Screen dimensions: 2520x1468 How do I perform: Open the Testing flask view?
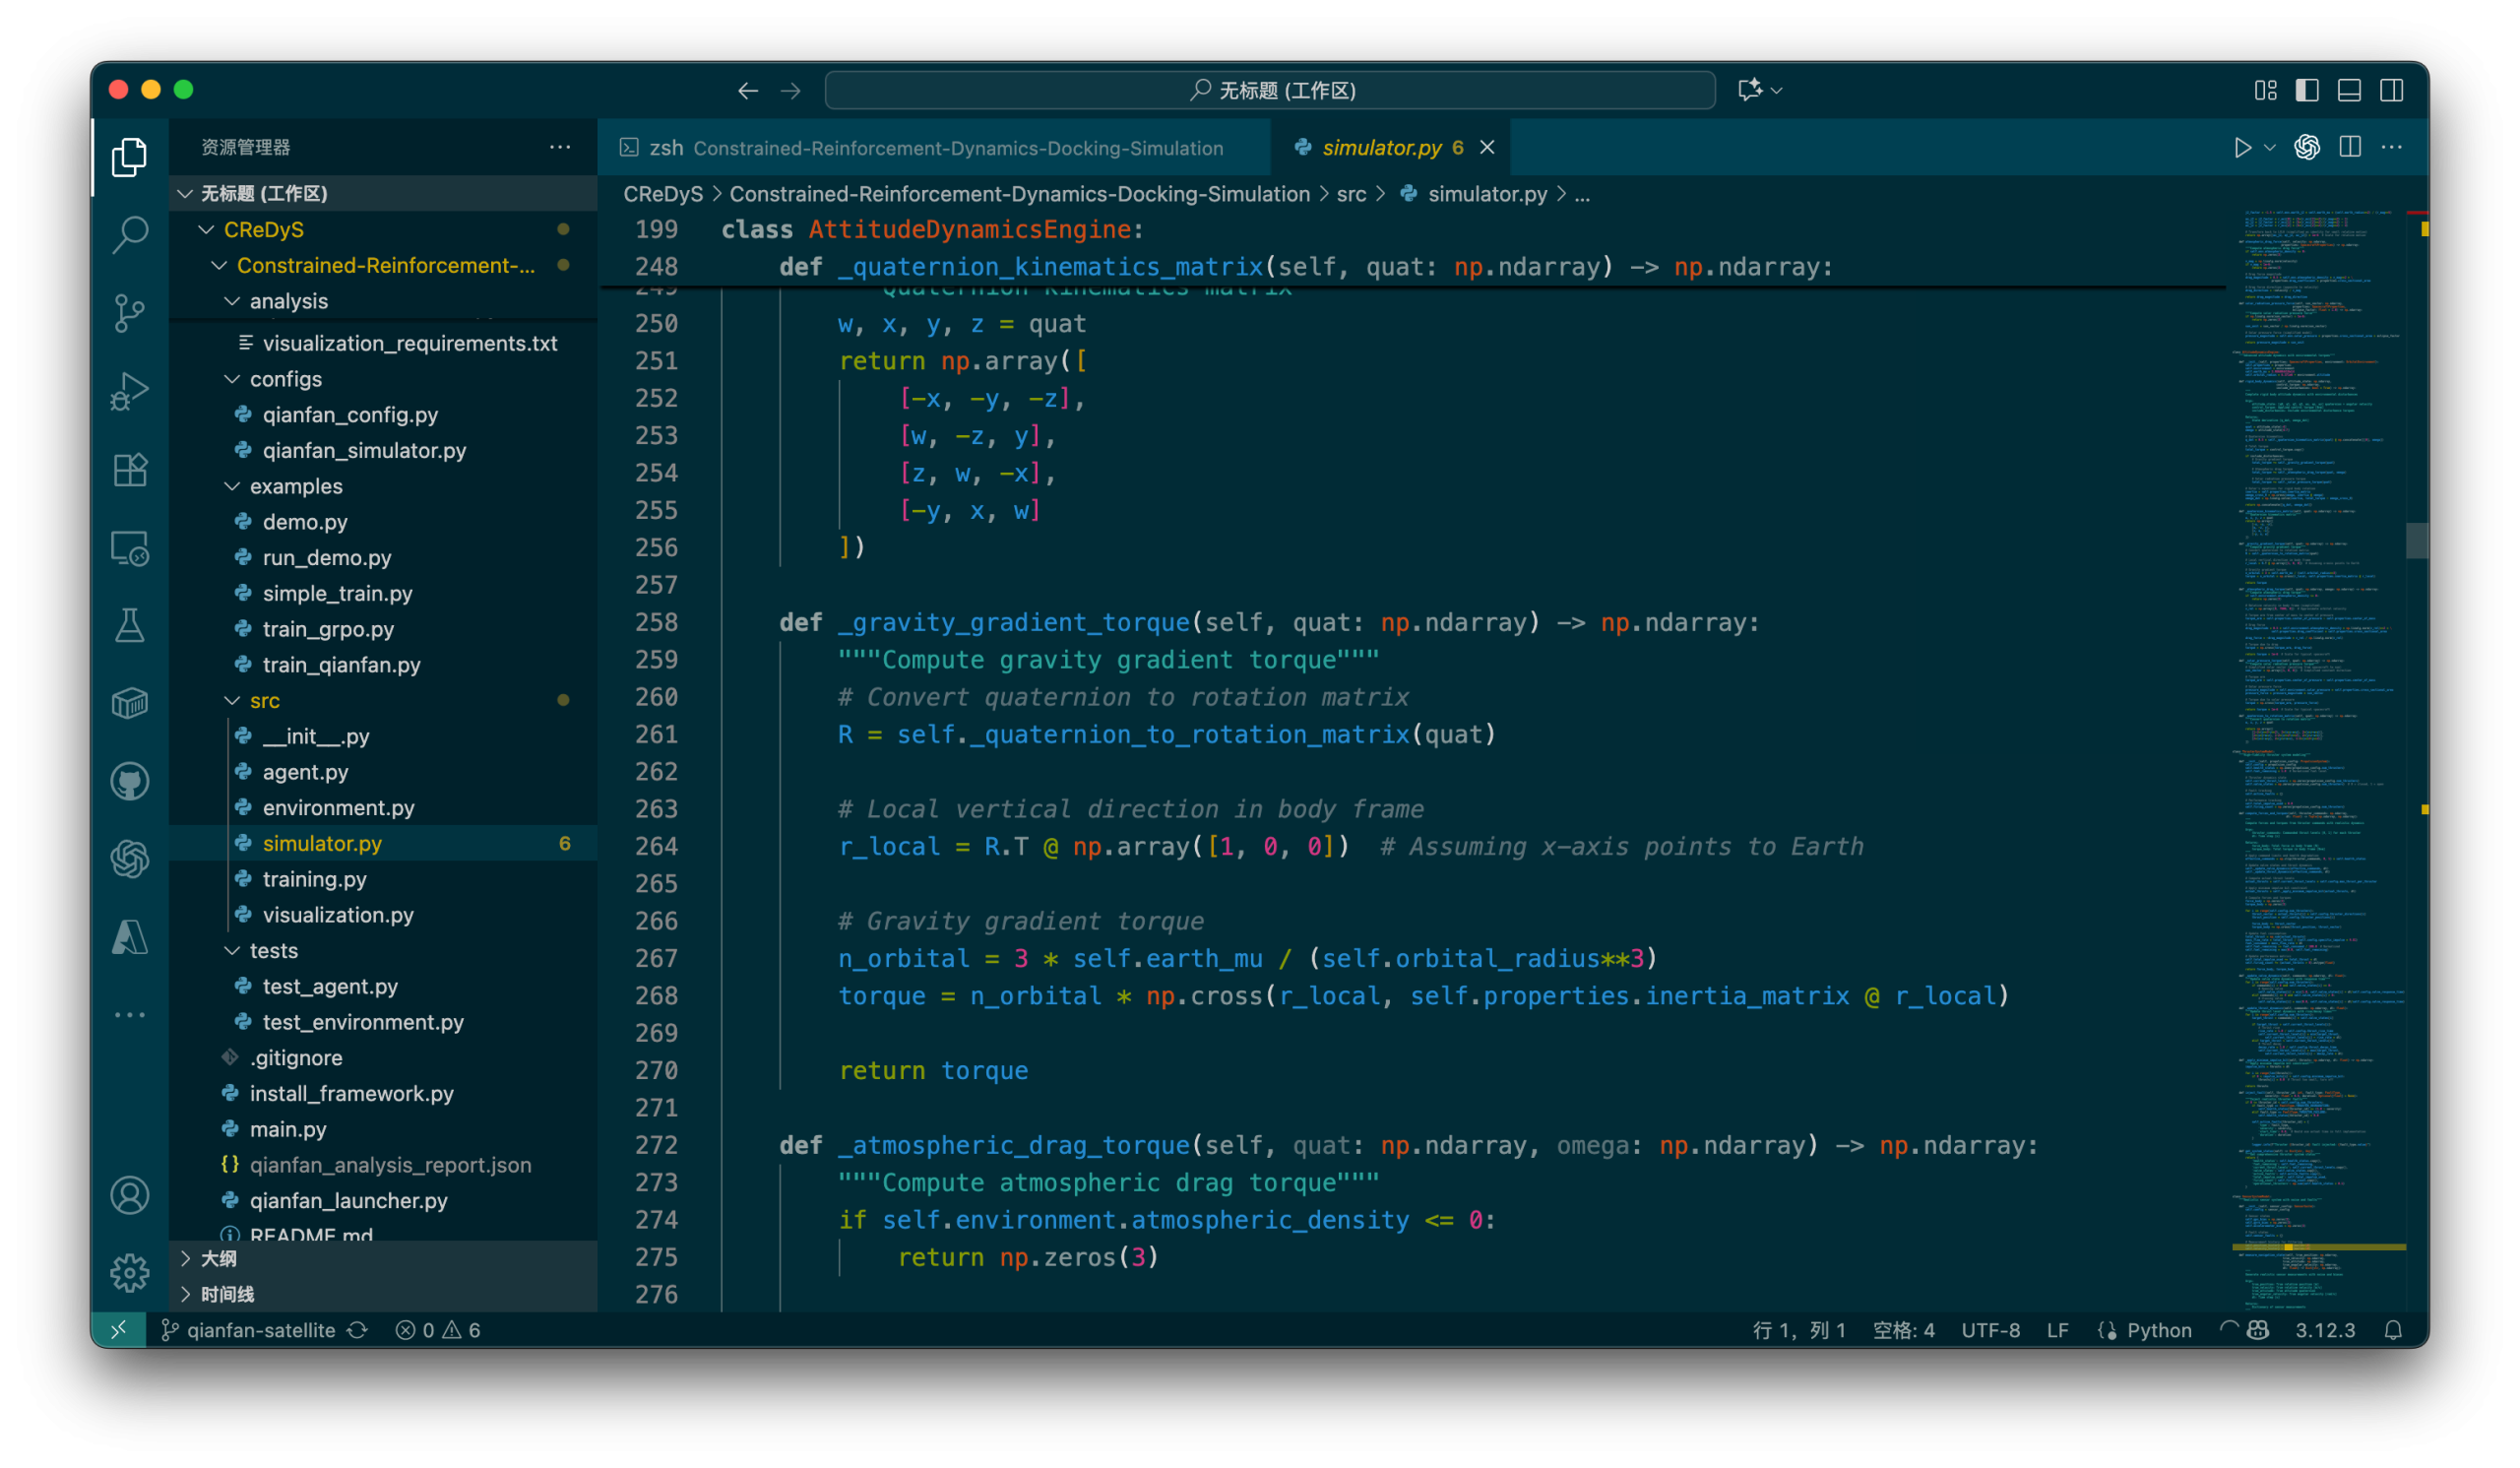(129, 626)
